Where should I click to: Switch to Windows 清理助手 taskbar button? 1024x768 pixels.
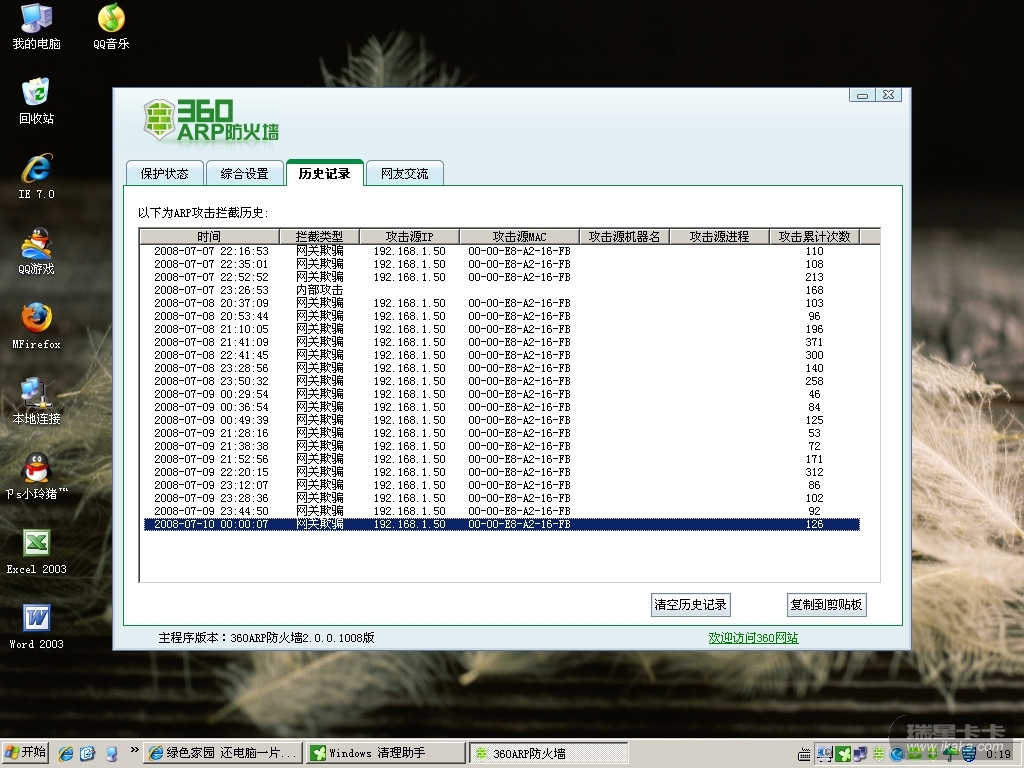pyautogui.click(x=385, y=753)
